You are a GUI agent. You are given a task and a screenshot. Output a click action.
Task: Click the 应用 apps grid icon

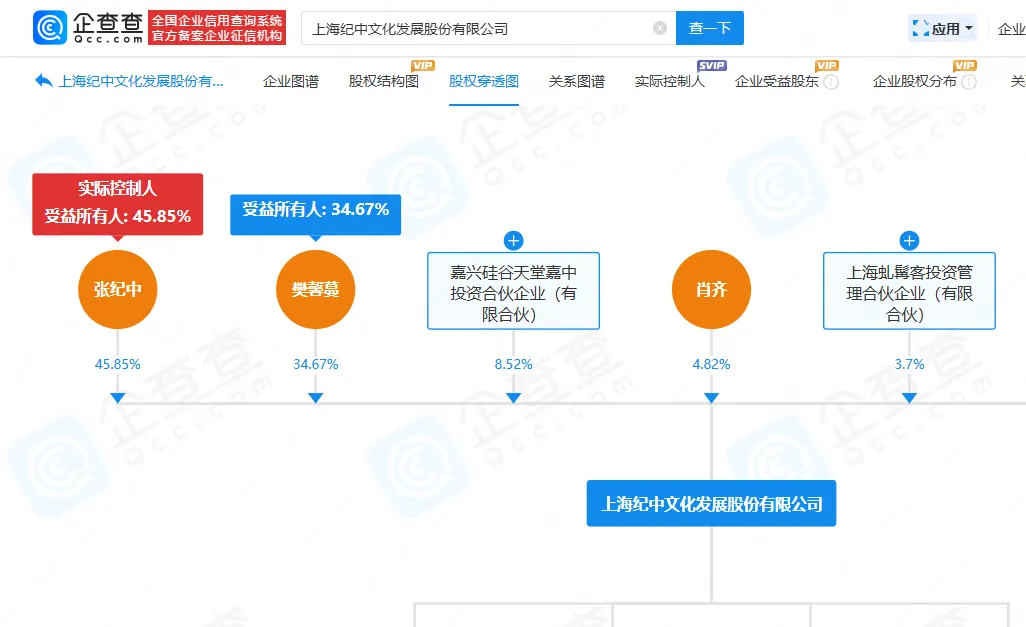pyautogui.click(x=919, y=29)
